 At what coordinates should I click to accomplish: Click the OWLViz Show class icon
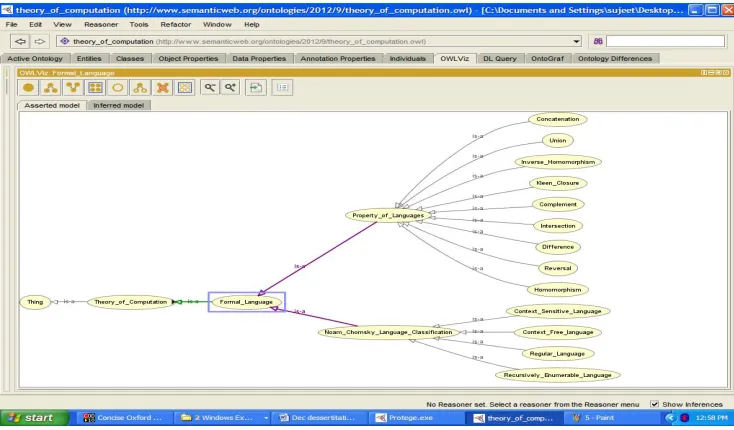(x=29, y=87)
